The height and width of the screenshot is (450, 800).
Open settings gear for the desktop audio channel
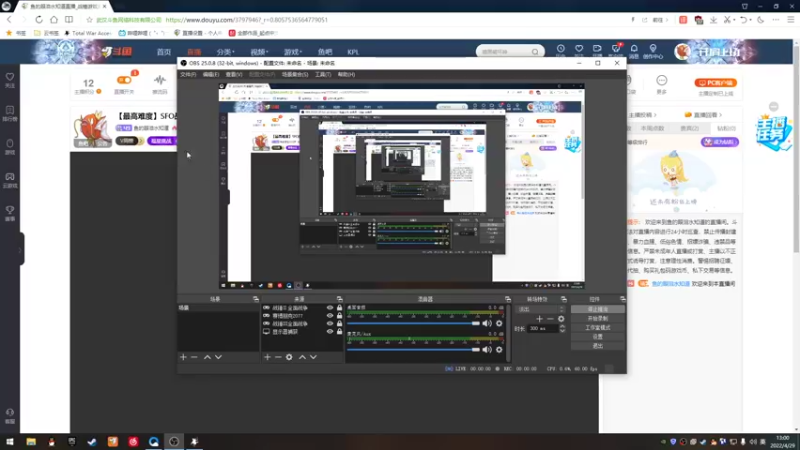pyautogui.click(x=499, y=323)
